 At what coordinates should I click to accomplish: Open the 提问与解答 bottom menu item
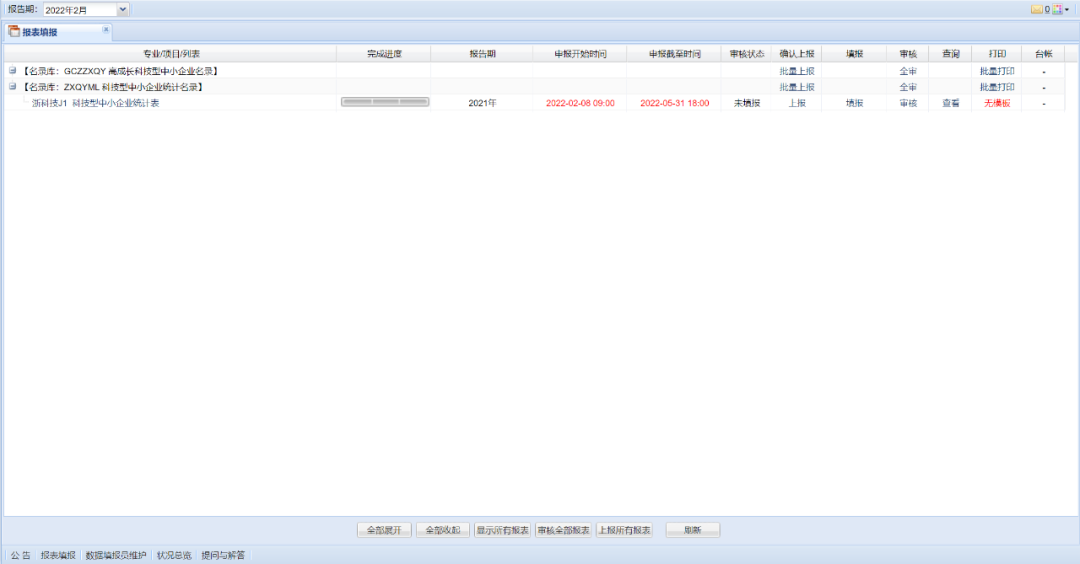pyautogui.click(x=223, y=555)
